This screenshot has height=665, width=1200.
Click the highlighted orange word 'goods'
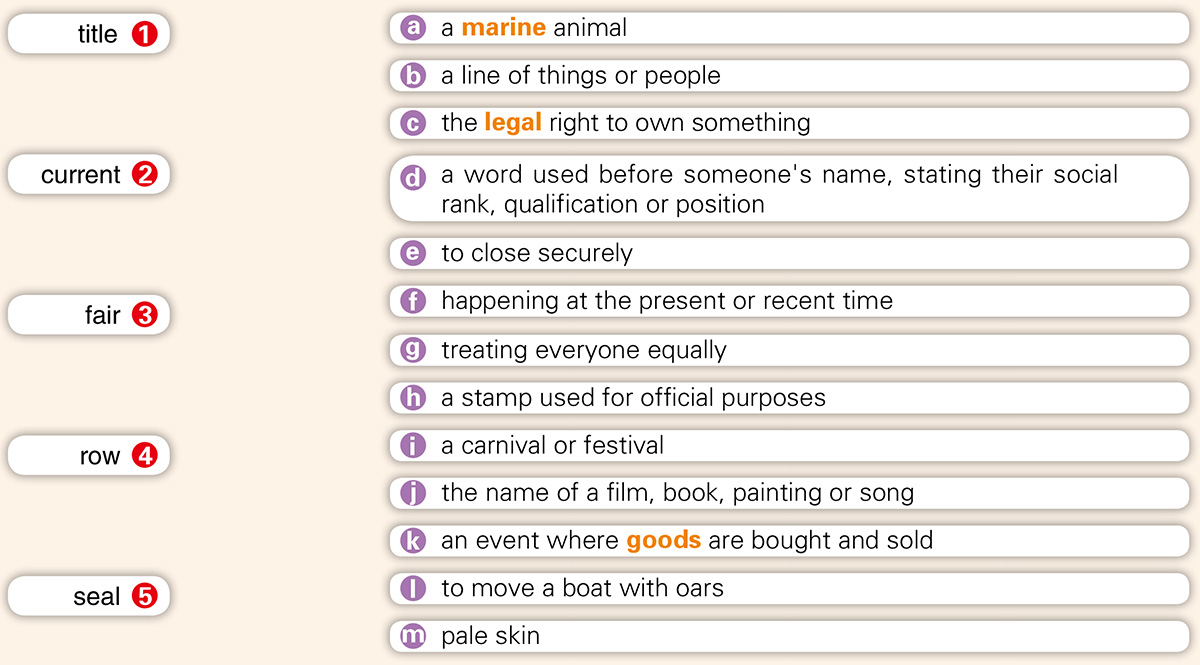663,541
